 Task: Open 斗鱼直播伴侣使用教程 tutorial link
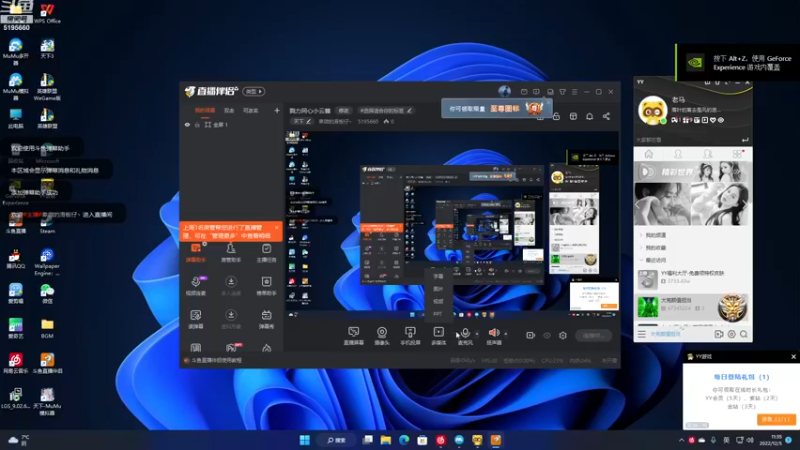(x=216, y=360)
